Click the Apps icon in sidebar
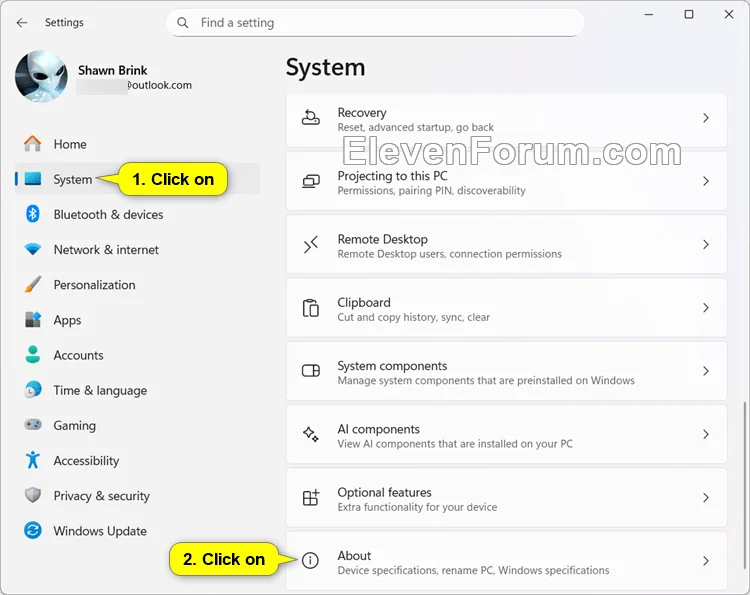Viewport: 750px width, 595px height. pyautogui.click(x=33, y=319)
